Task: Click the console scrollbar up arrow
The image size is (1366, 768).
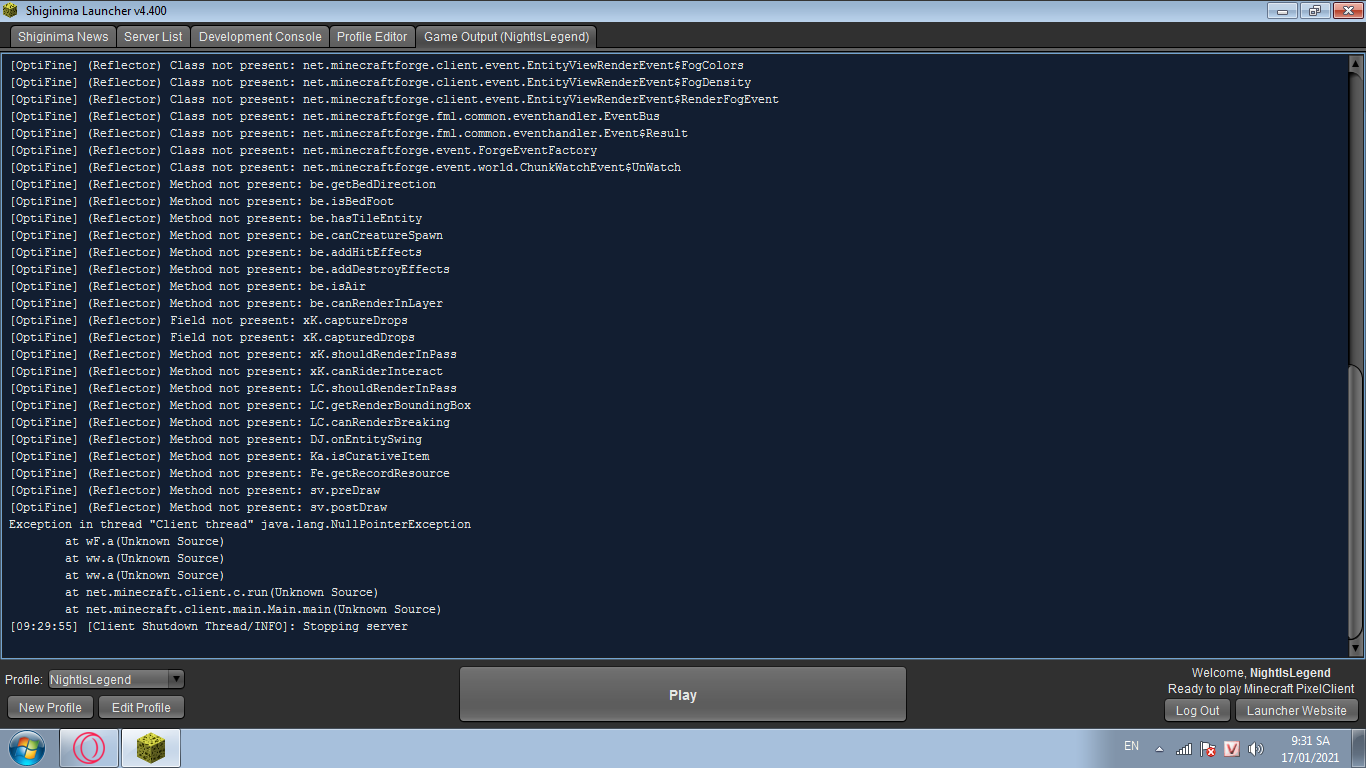Action: click(1355, 64)
